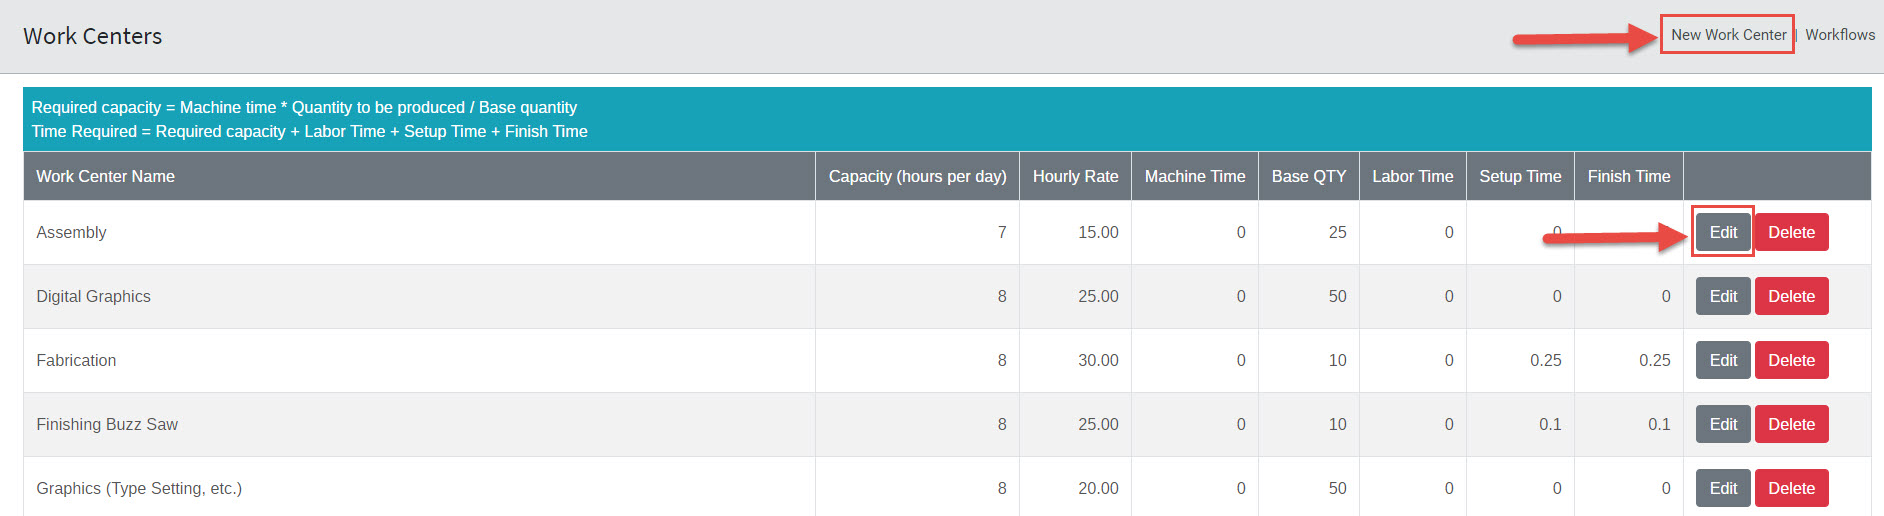The image size is (1884, 516).
Task: Select the Hourly Rate column header
Action: tap(1075, 177)
